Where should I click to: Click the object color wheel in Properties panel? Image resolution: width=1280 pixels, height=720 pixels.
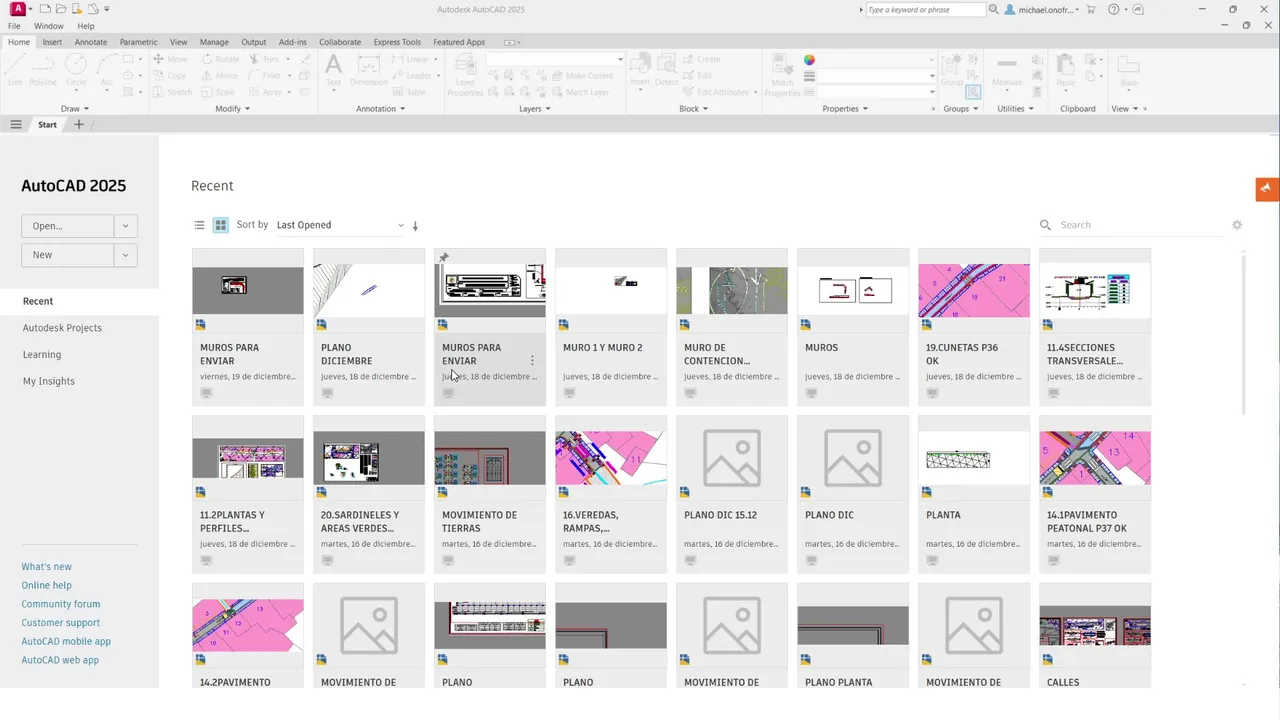point(810,60)
